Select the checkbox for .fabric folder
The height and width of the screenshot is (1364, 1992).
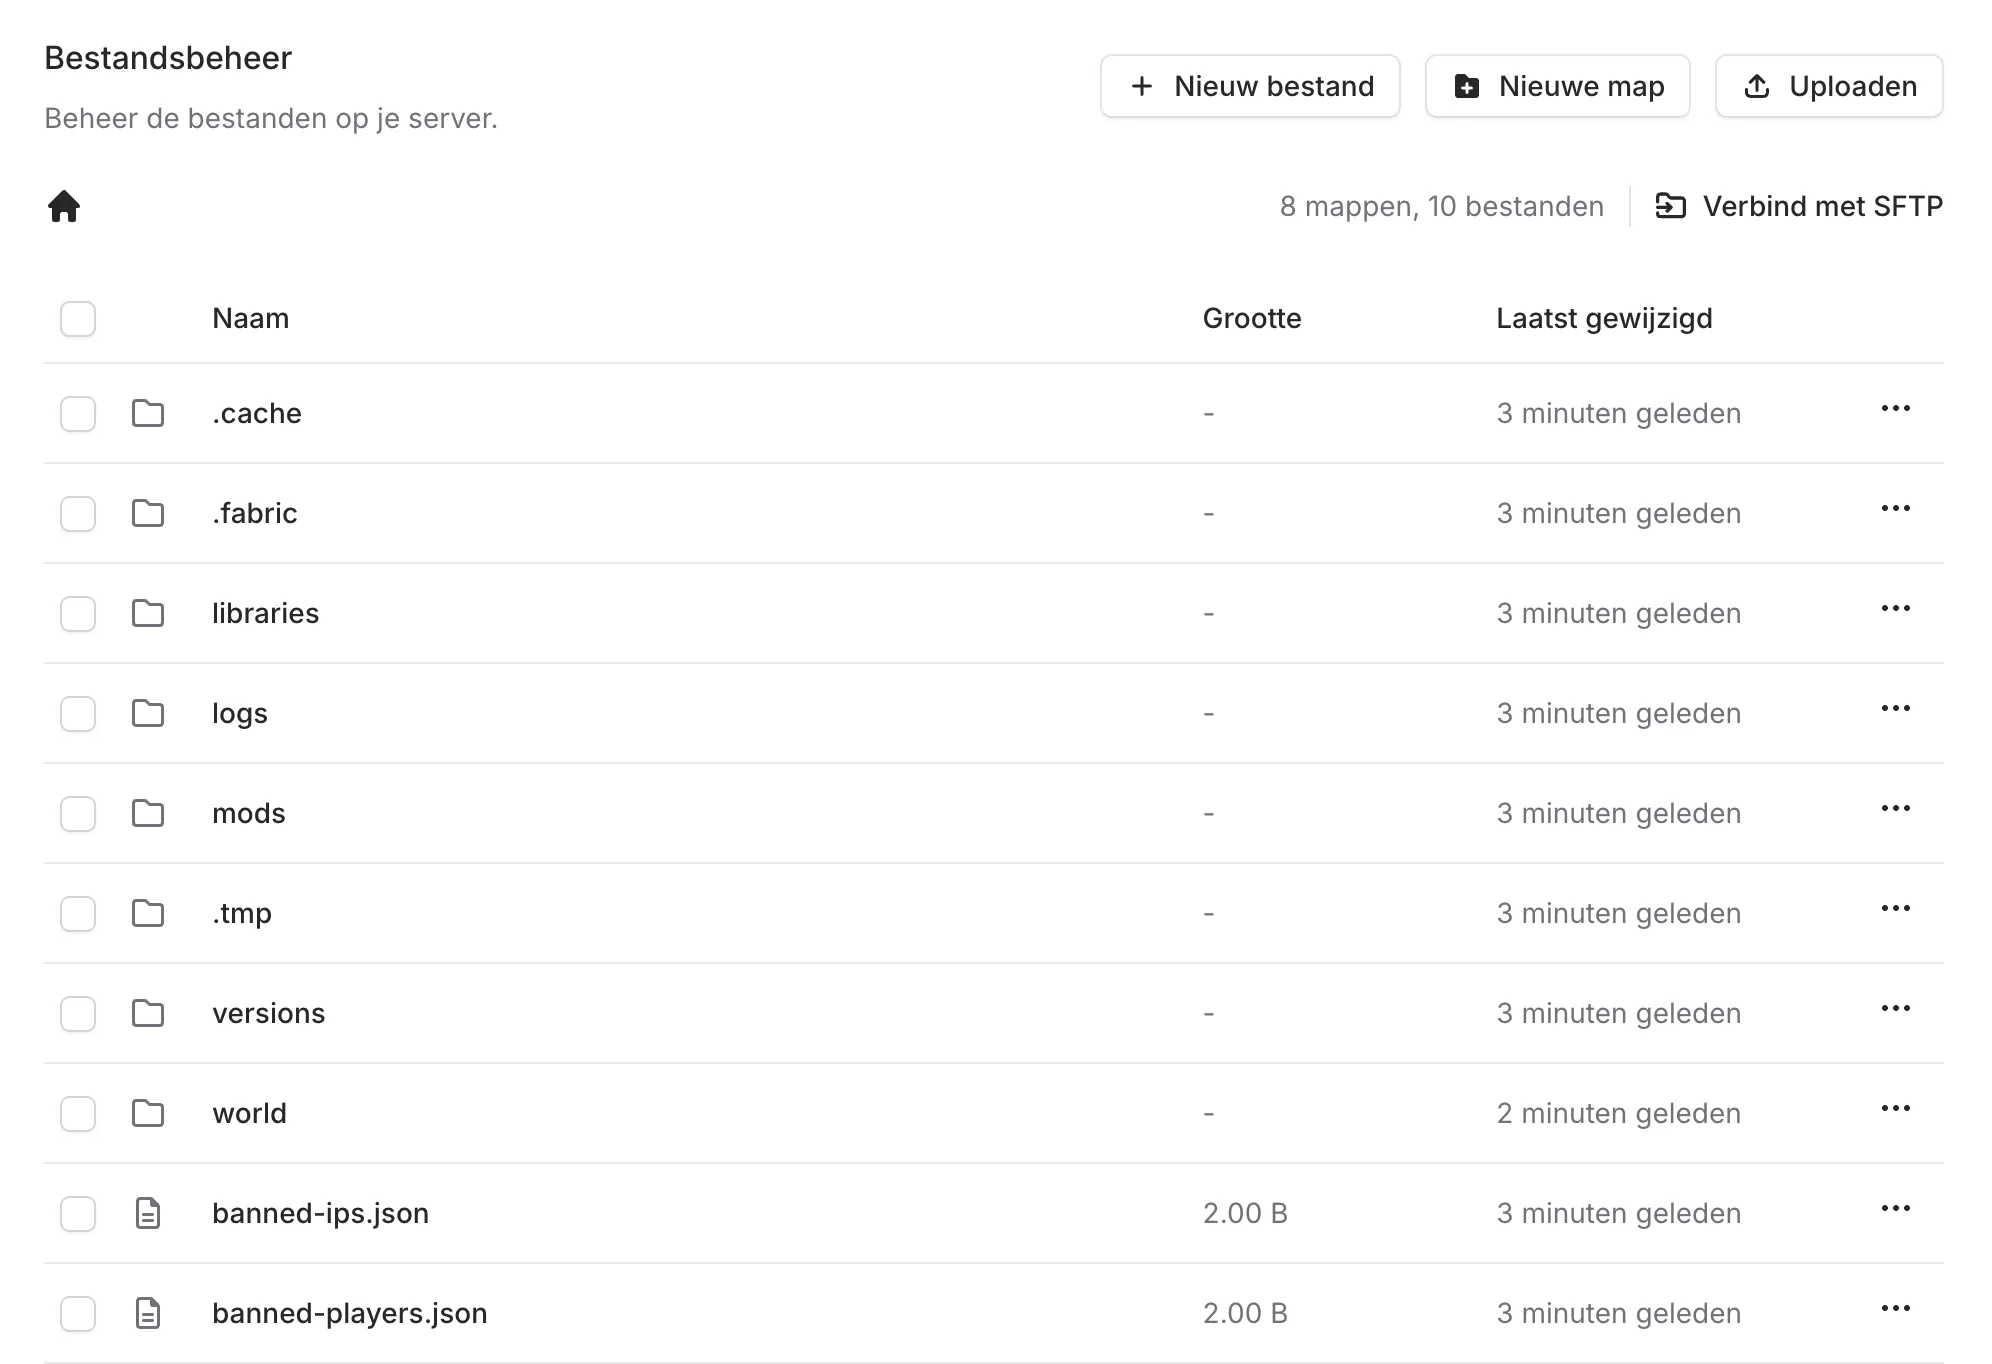coord(78,514)
